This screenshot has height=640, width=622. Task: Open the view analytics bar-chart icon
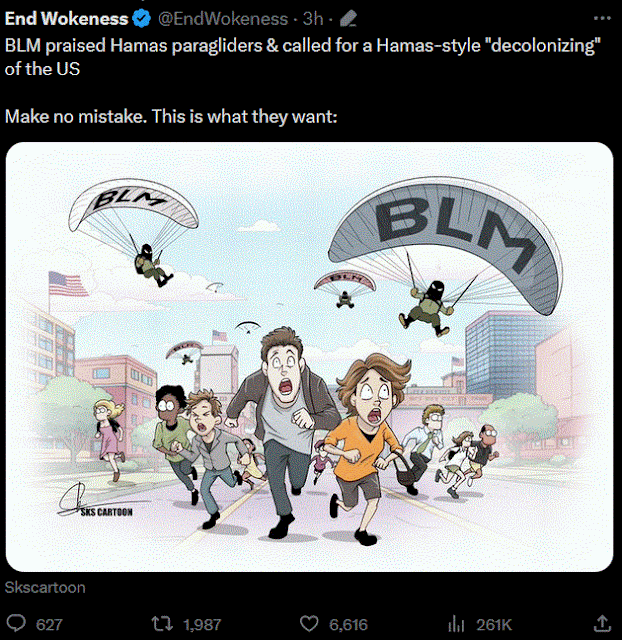click(456, 624)
